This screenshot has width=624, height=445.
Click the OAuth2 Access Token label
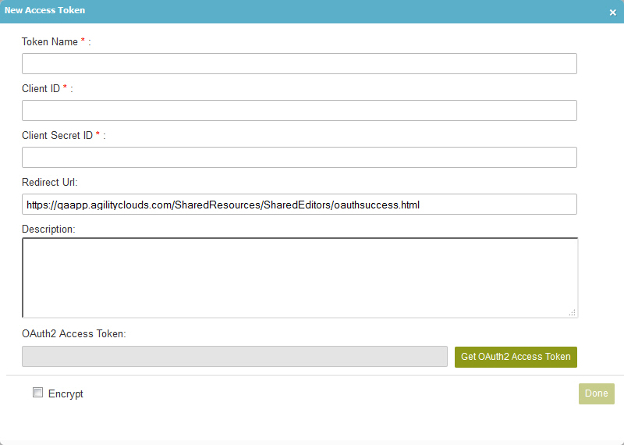click(74, 334)
